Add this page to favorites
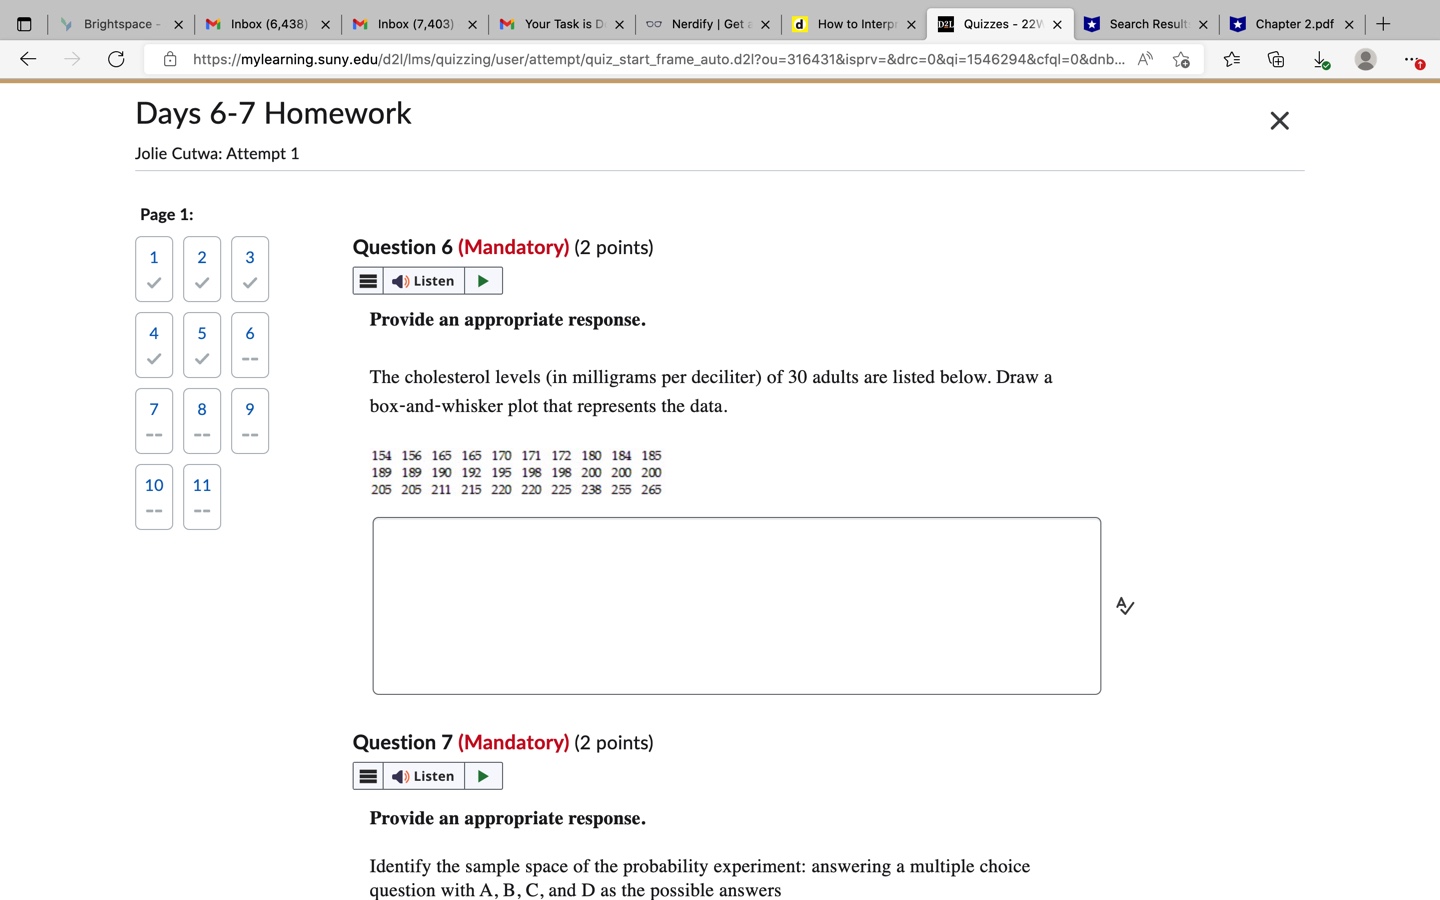 pyautogui.click(x=1181, y=59)
